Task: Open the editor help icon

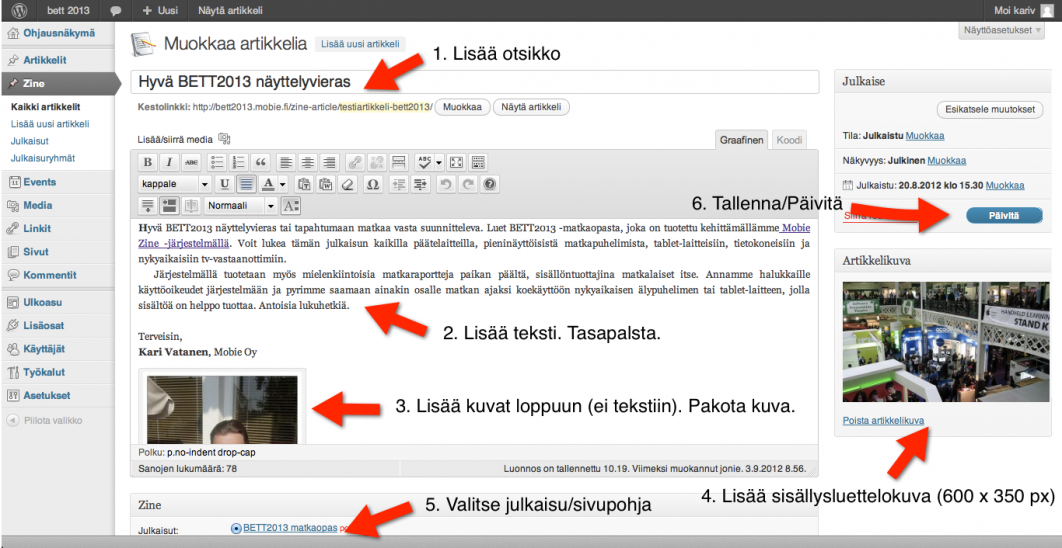Action: pos(489,184)
